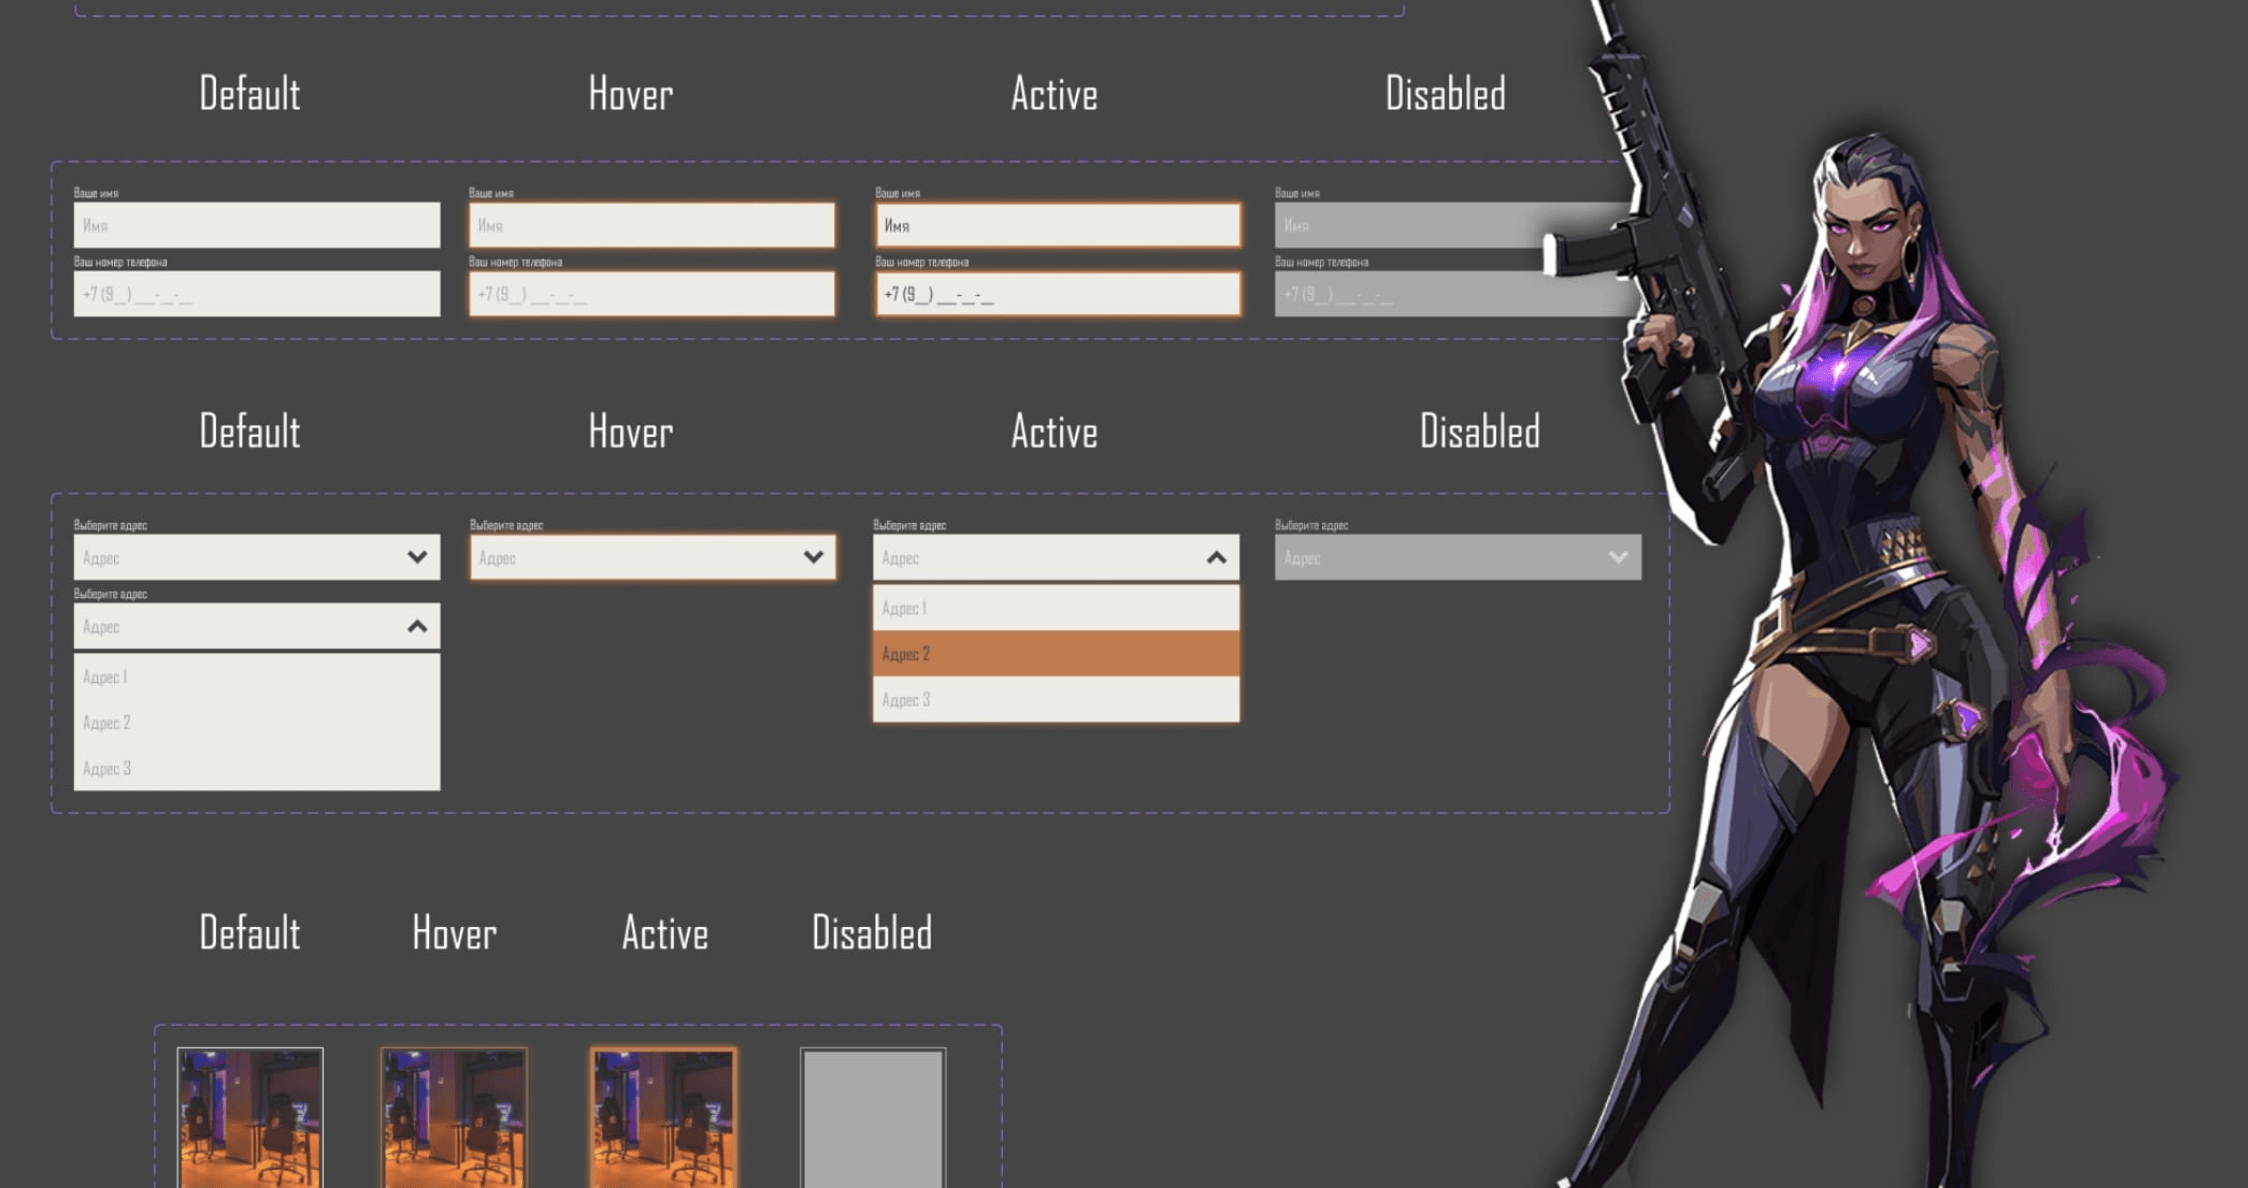Click the Active state phone number field
Screen dimensions: 2248x1188
[1057, 294]
